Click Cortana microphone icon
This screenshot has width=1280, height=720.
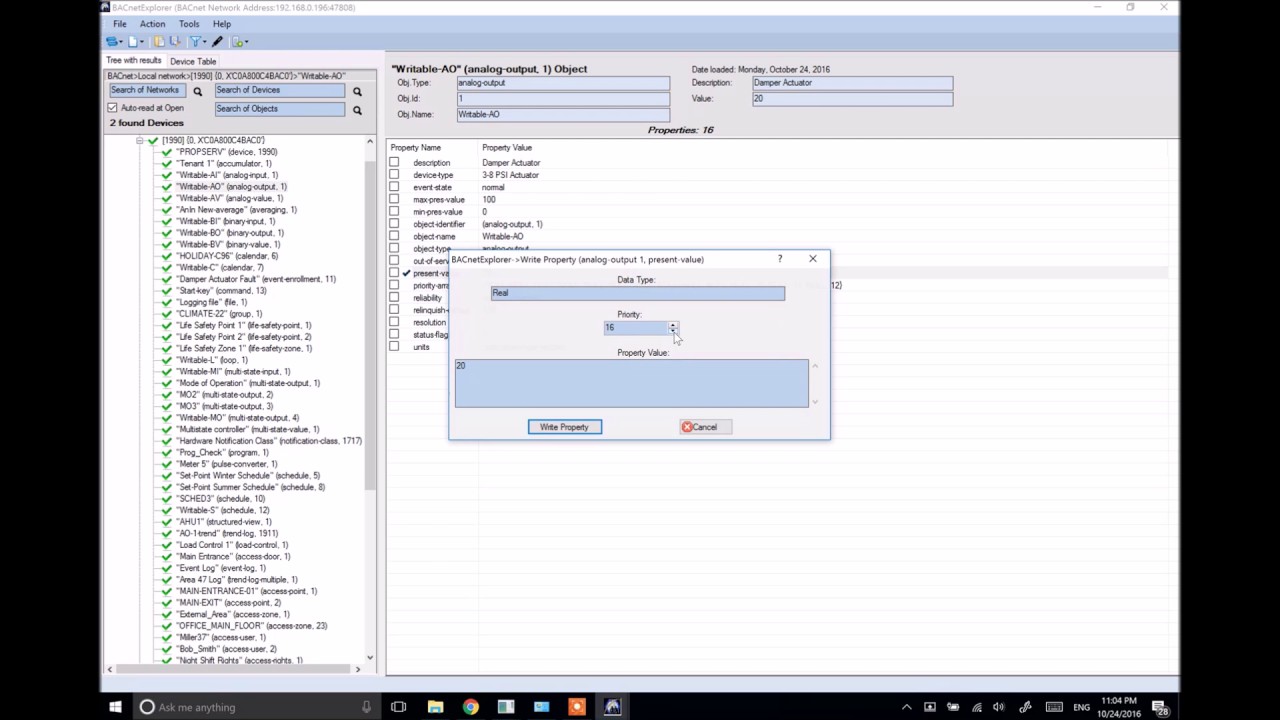pos(366,707)
